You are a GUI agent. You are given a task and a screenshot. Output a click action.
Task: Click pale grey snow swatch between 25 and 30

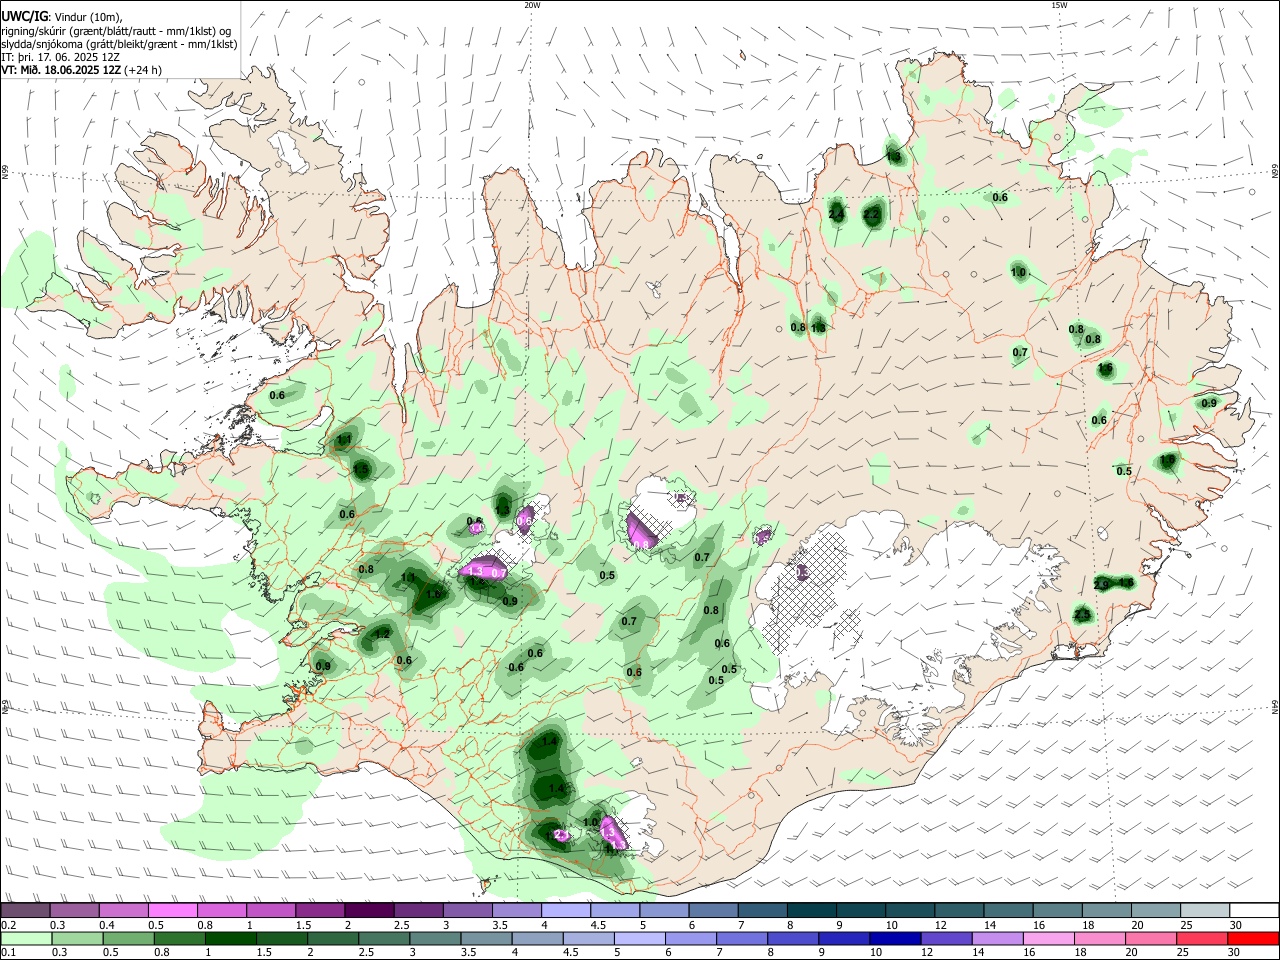click(1206, 910)
